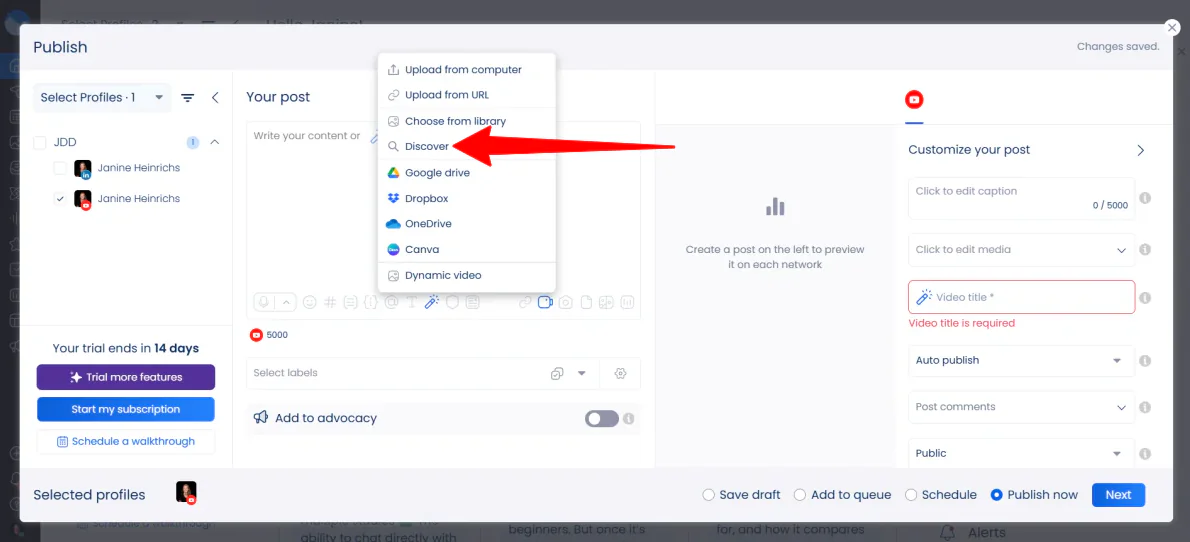This screenshot has height=542, width=1190.
Task: Click the curly braces variables icon
Action: coord(370,302)
